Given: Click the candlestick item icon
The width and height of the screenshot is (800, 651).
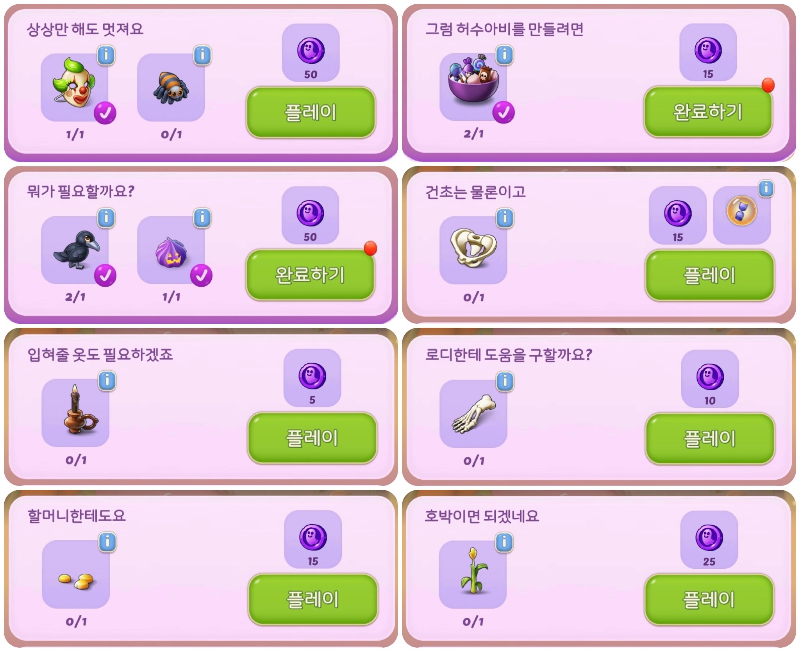Looking at the screenshot, I should pos(75,412).
